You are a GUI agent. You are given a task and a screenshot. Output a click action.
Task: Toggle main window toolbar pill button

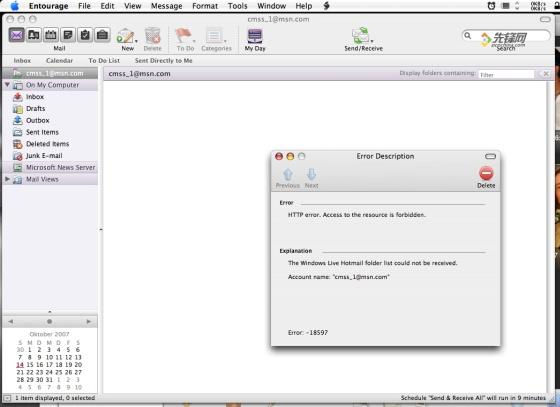point(545,19)
